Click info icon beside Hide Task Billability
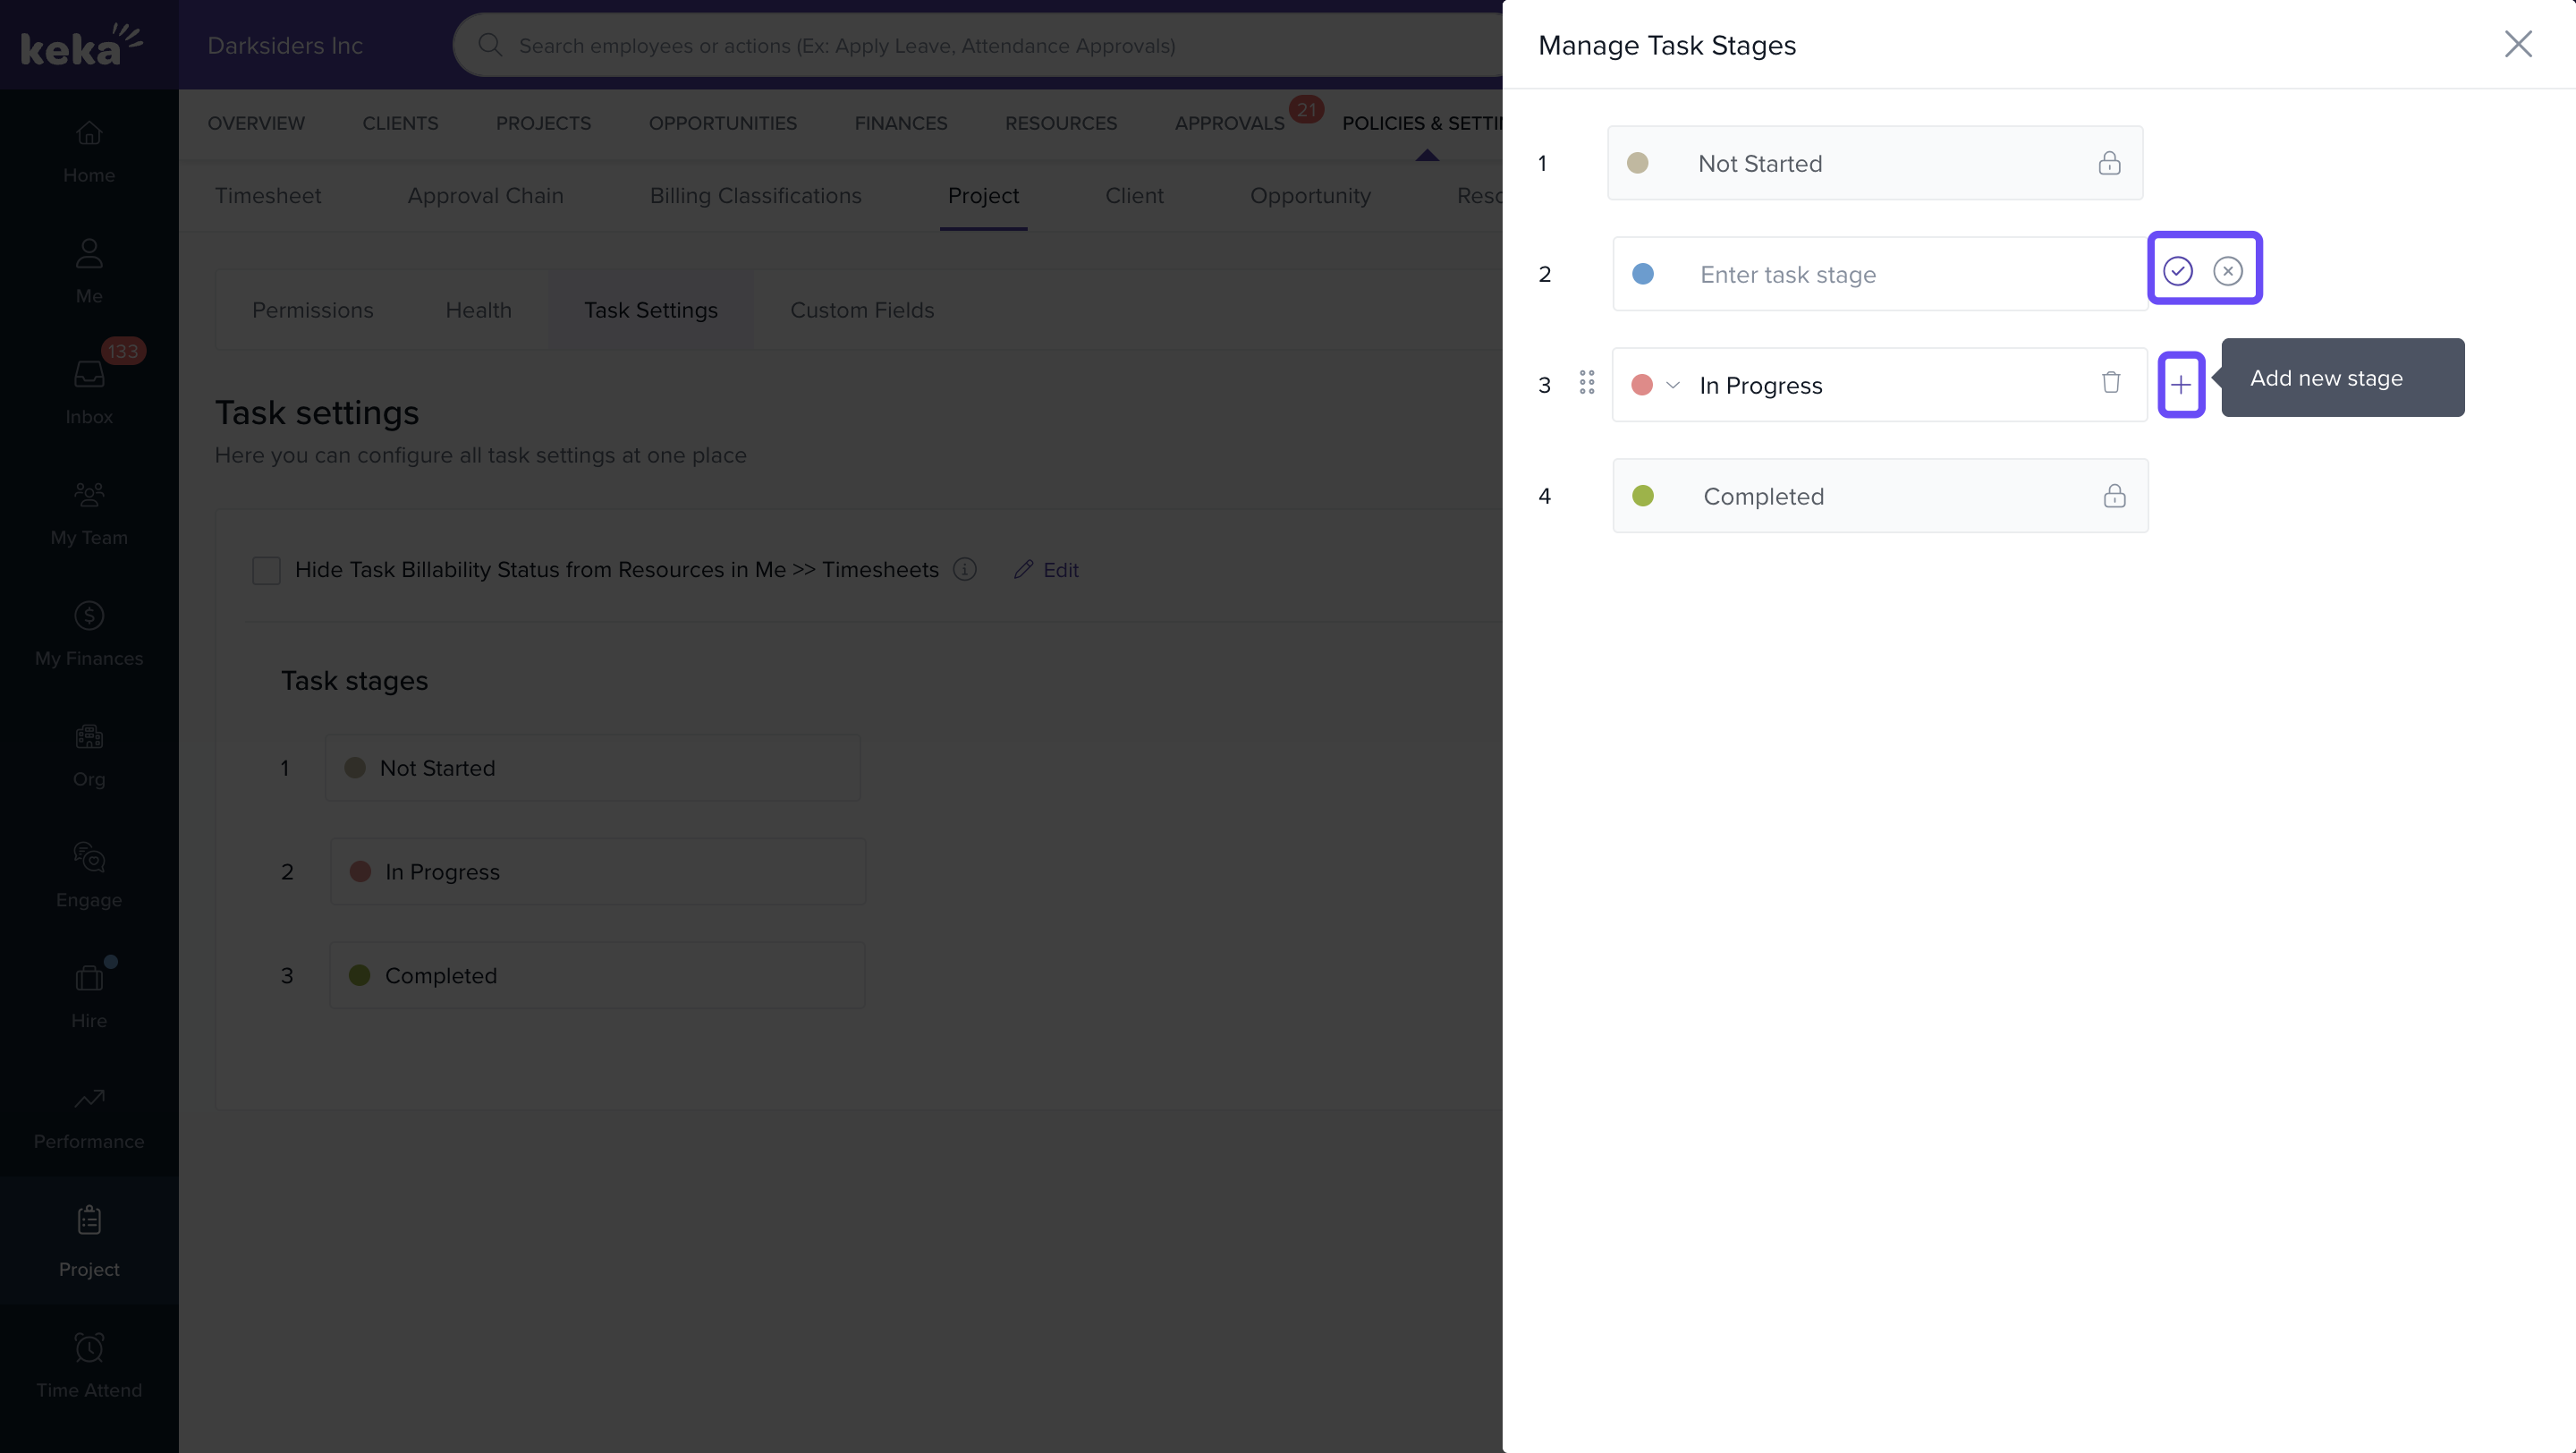Viewport: 2576px width, 1453px height. point(964,569)
